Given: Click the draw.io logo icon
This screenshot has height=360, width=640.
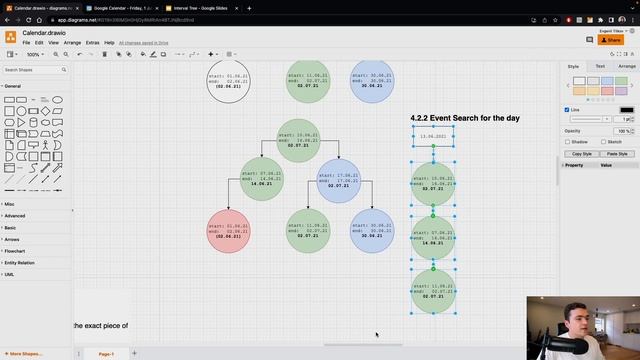Looking at the screenshot, I should click(x=11, y=37).
